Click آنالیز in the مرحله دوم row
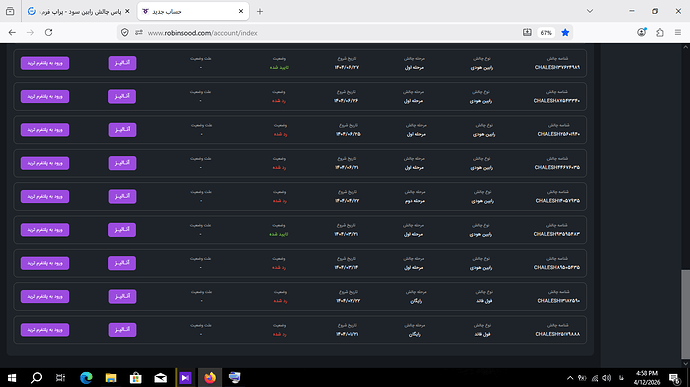Screen dimensions: 690x387 click(122, 196)
